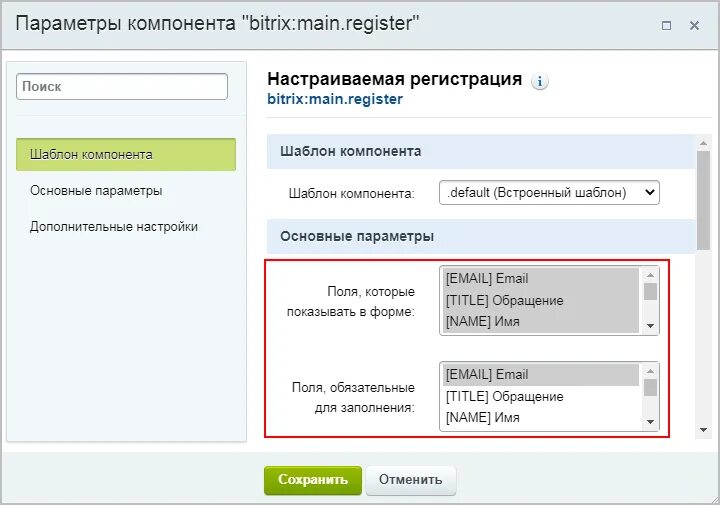Screen dimensions: 720x505
Task: Click up arrow of required fields list
Action: [x=650, y=371]
